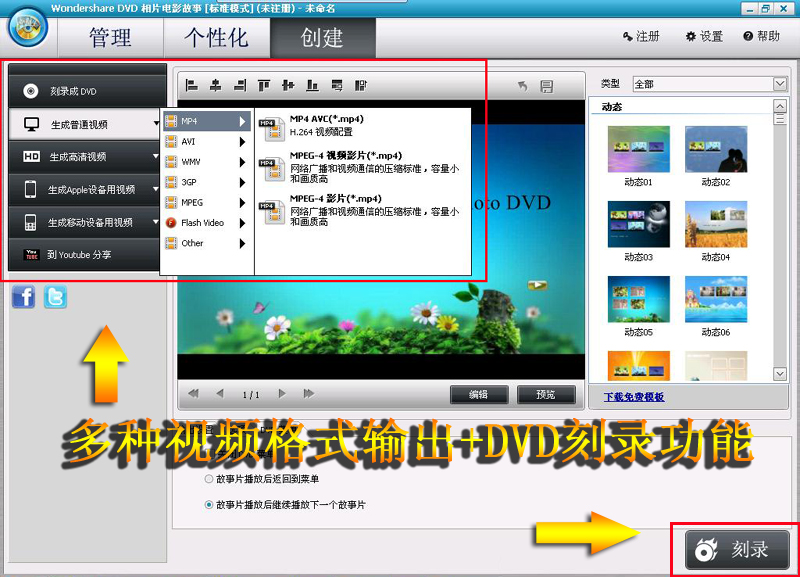Expand 生成移动设备用视频 menu
This screenshot has height=577, width=800.
[85, 222]
